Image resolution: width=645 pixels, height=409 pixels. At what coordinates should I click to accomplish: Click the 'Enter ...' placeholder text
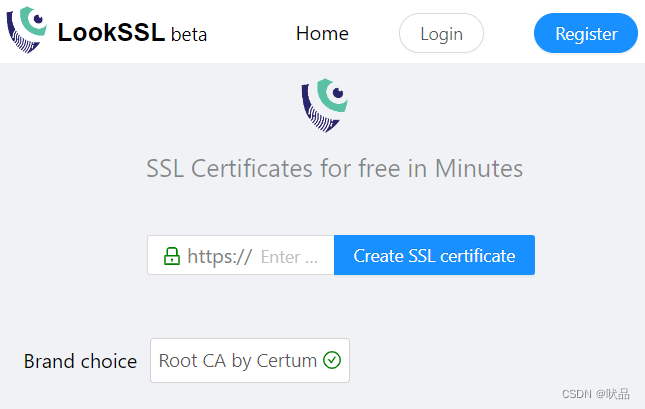[289, 257]
